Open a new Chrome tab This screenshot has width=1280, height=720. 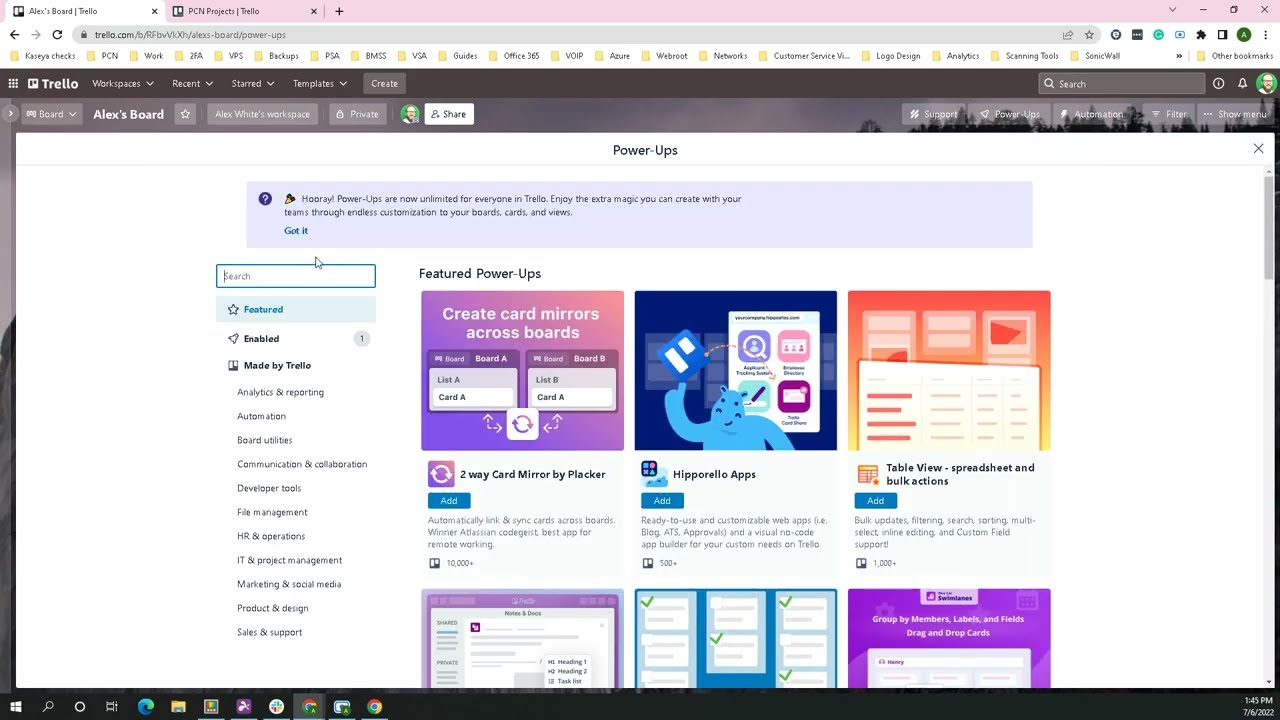(x=339, y=11)
